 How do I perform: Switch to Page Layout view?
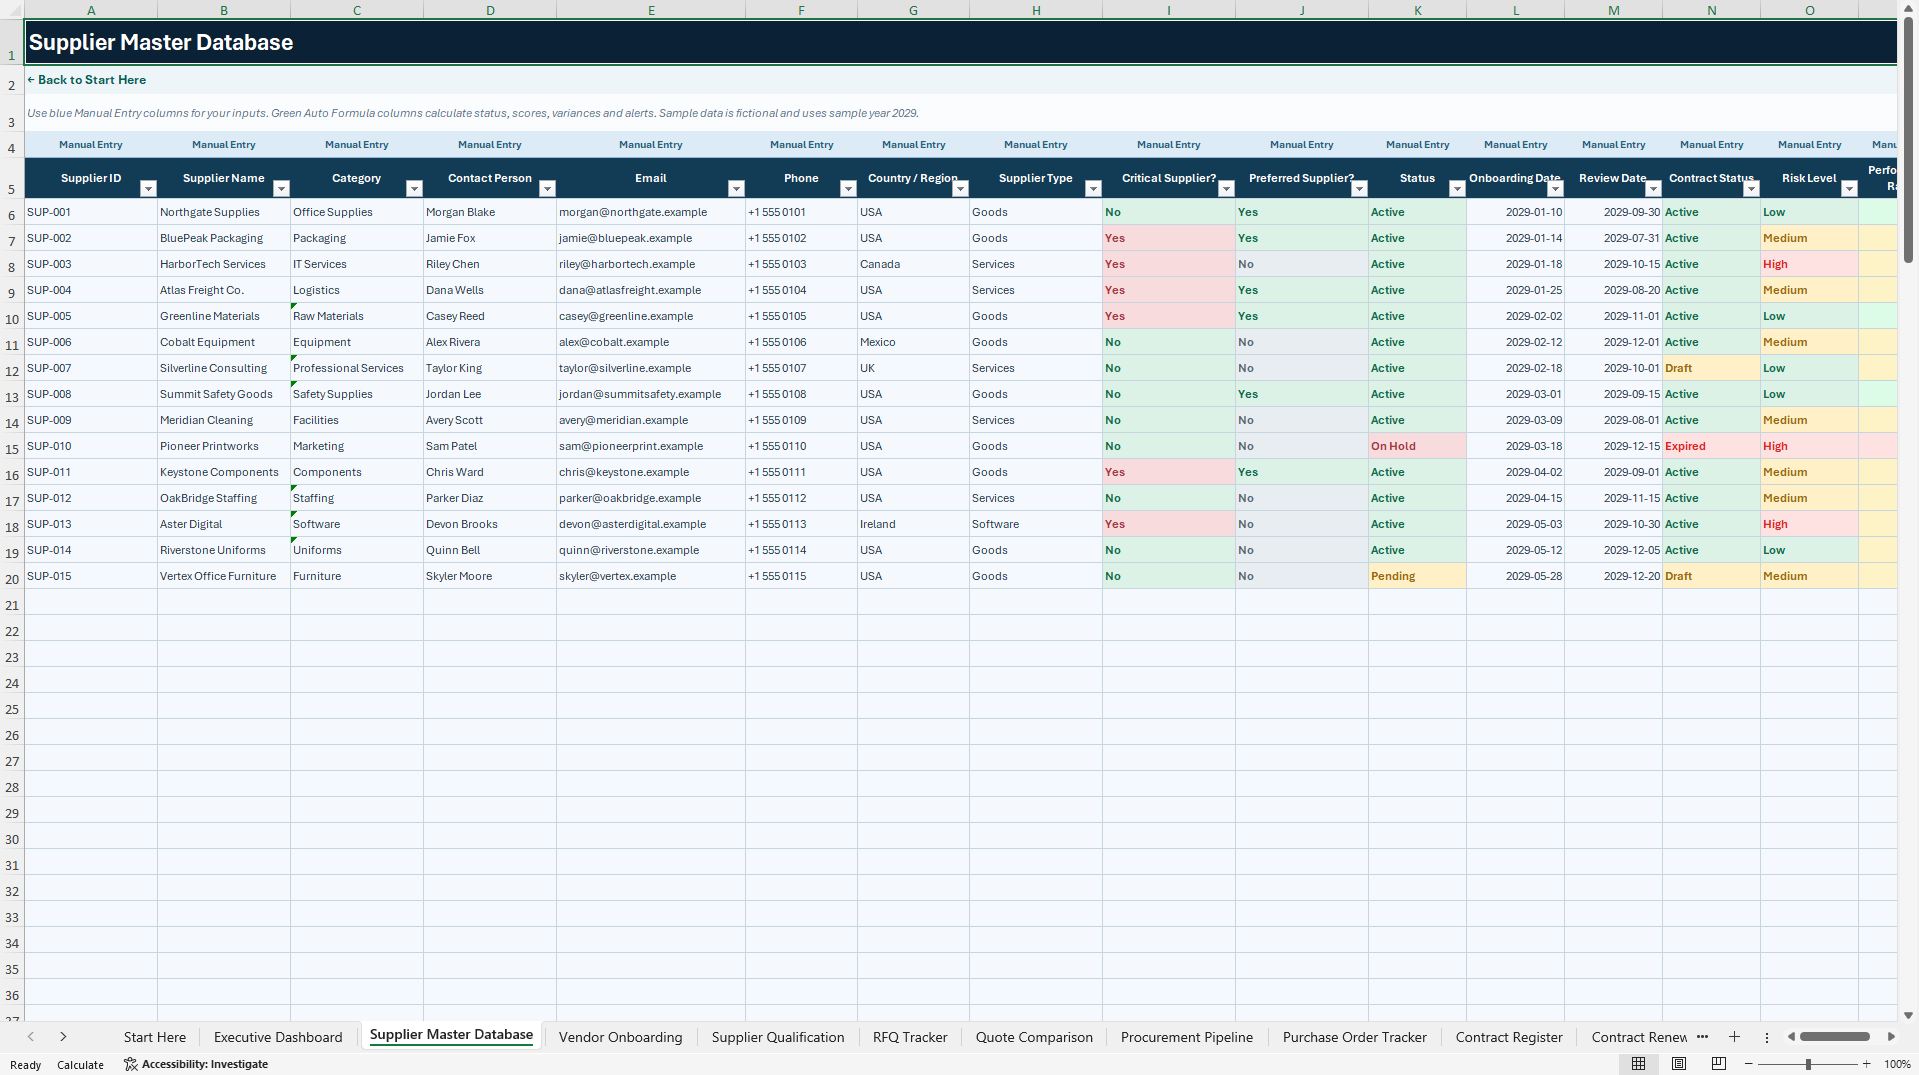click(x=1679, y=1064)
